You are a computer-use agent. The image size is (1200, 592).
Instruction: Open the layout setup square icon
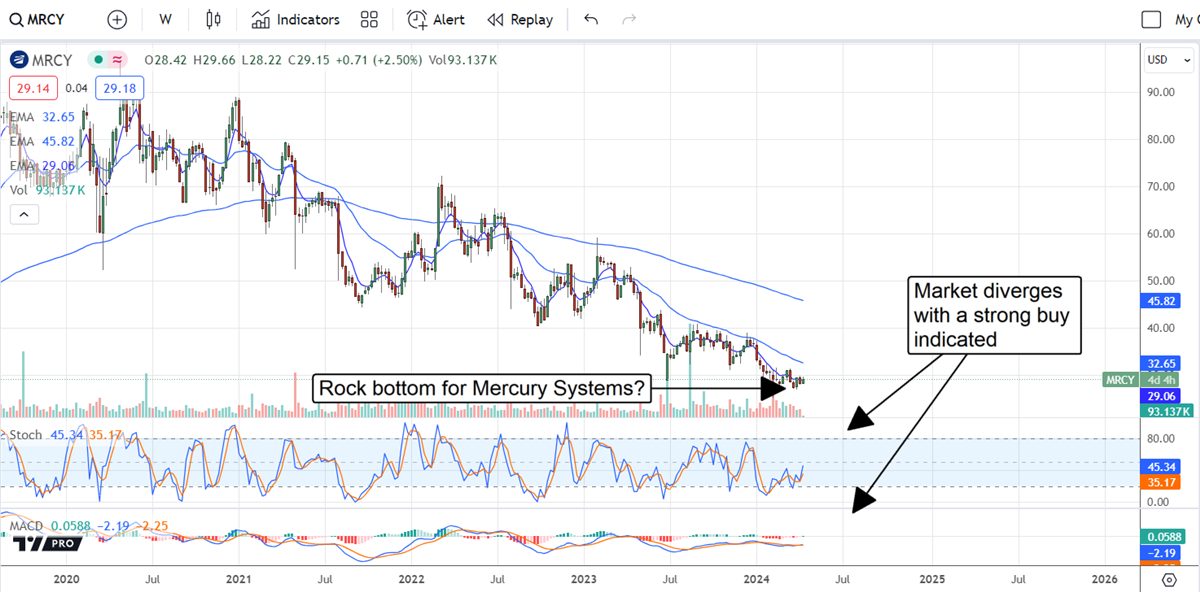(1152, 19)
